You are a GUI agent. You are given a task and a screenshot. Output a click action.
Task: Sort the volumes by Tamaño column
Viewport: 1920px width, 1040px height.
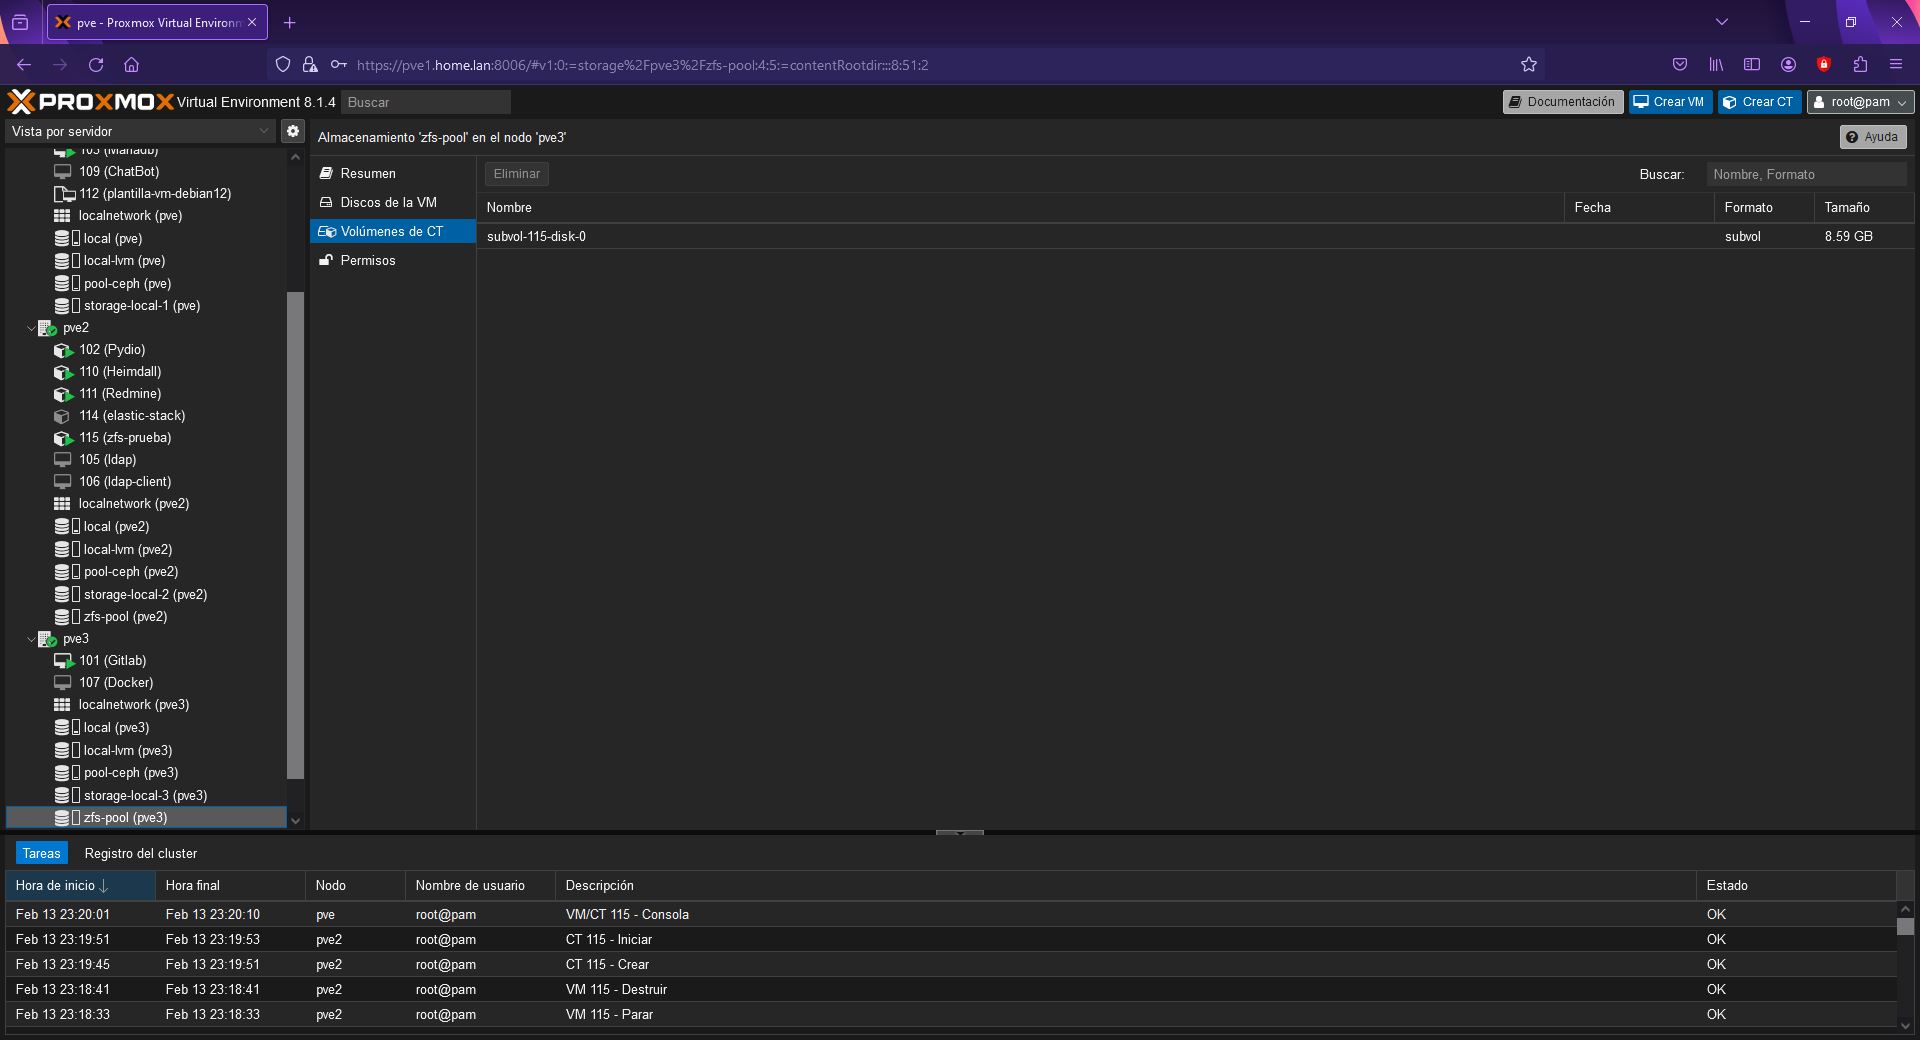pos(1864,208)
